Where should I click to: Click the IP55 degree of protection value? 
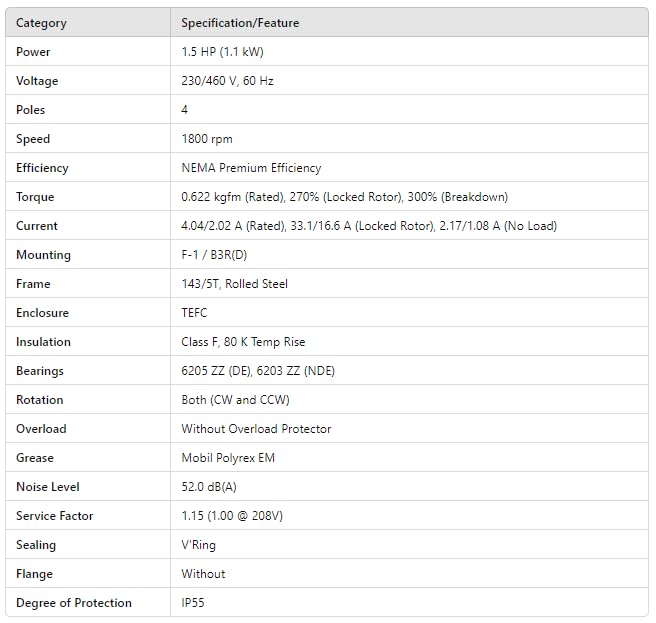click(x=193, y=602)
